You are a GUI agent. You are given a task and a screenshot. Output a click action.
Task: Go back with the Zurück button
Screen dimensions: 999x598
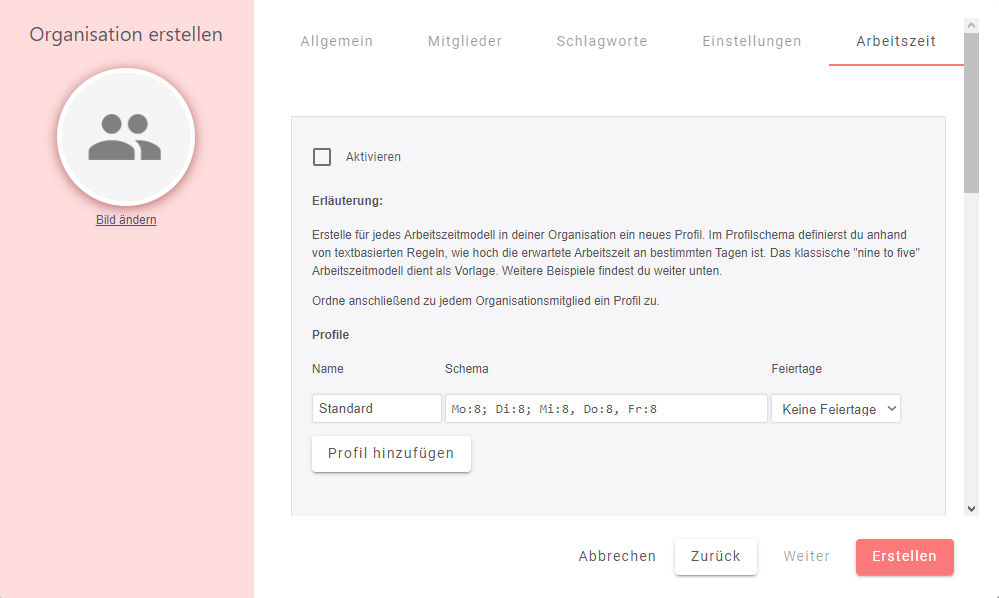[716, 557]
